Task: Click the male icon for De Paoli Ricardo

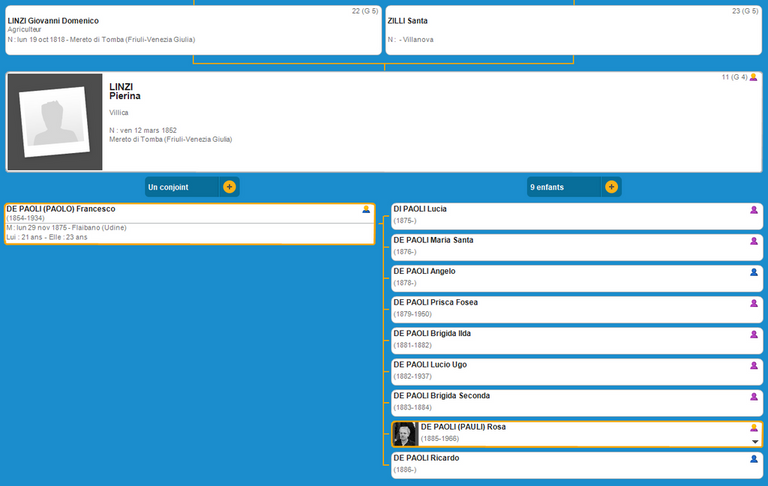Action: (754, 459)
